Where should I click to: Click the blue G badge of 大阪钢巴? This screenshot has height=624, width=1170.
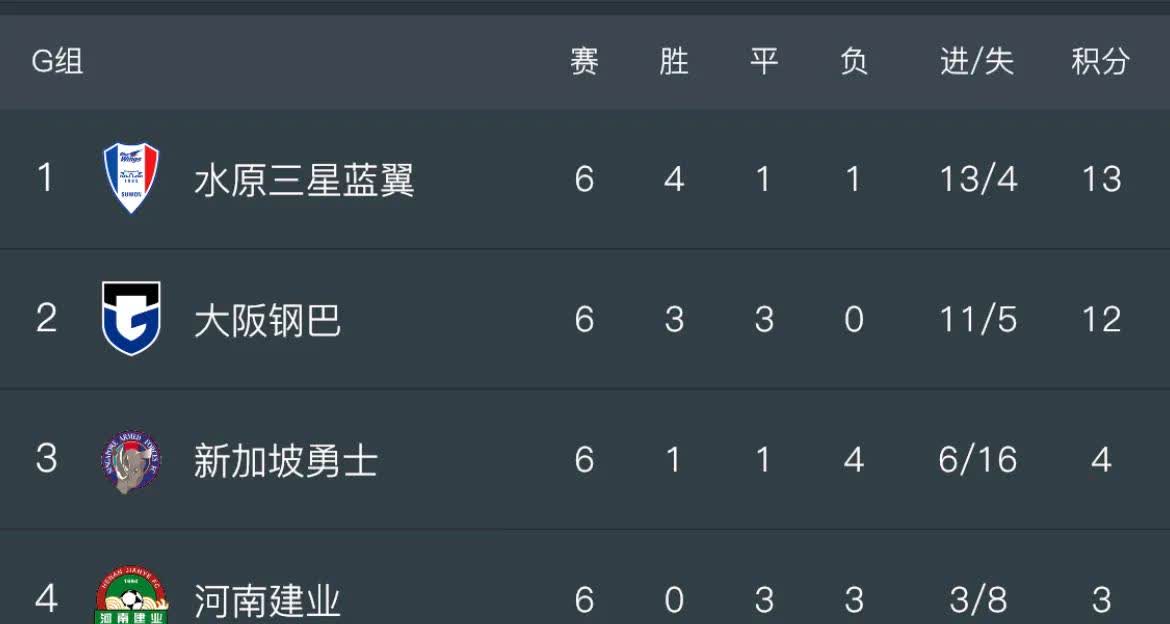point(130,318)
